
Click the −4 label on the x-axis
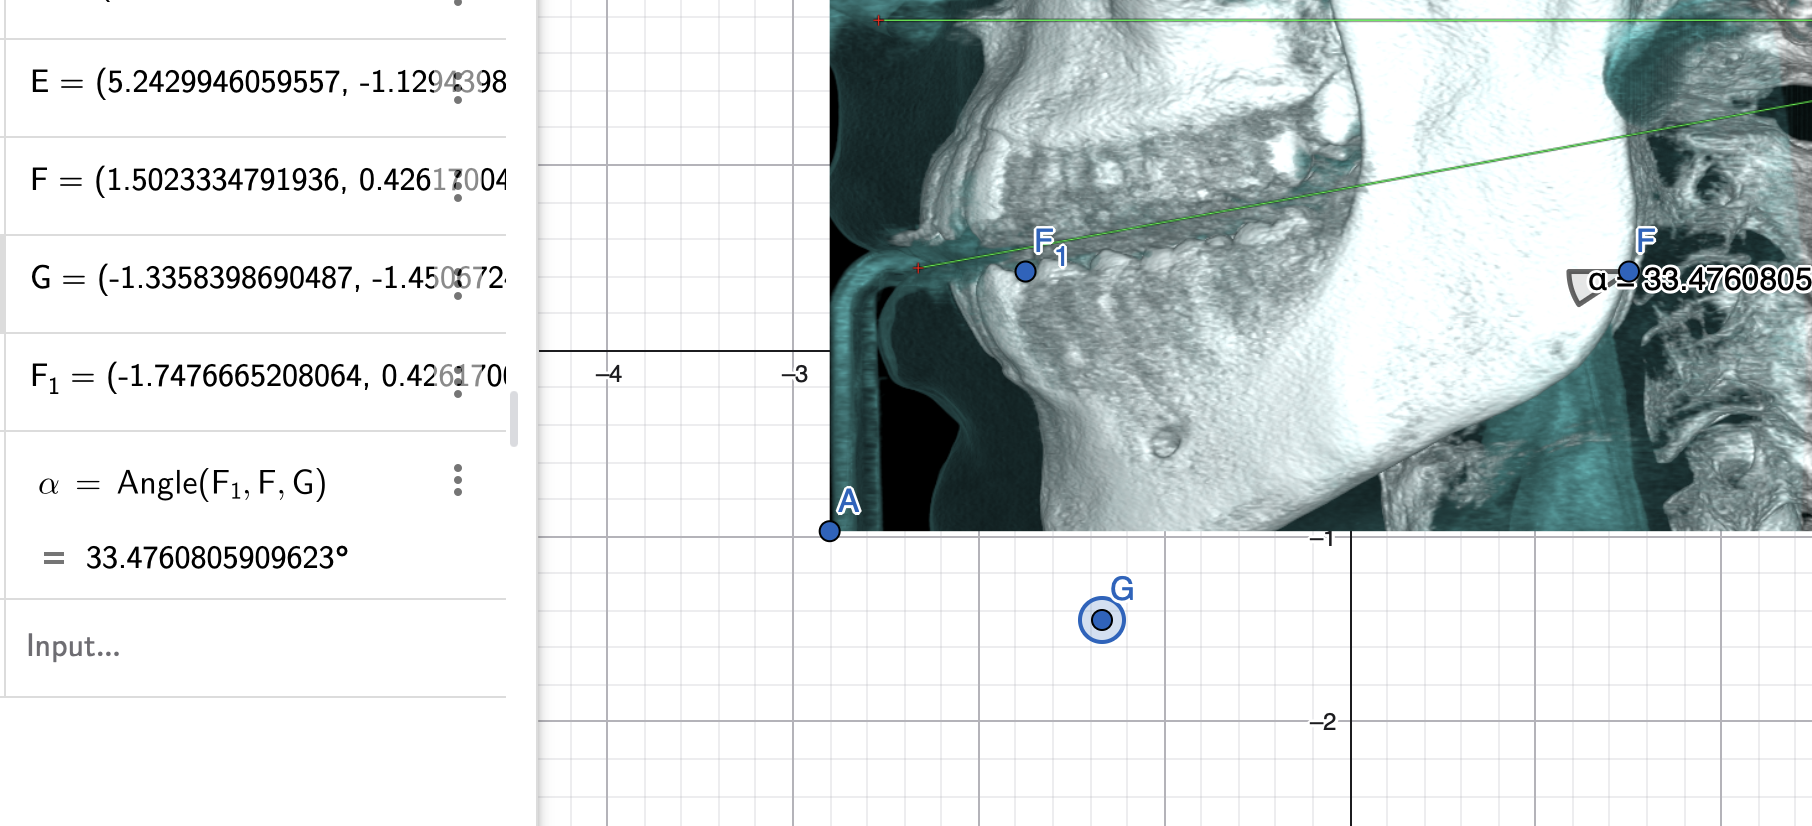tap(608, 374)
